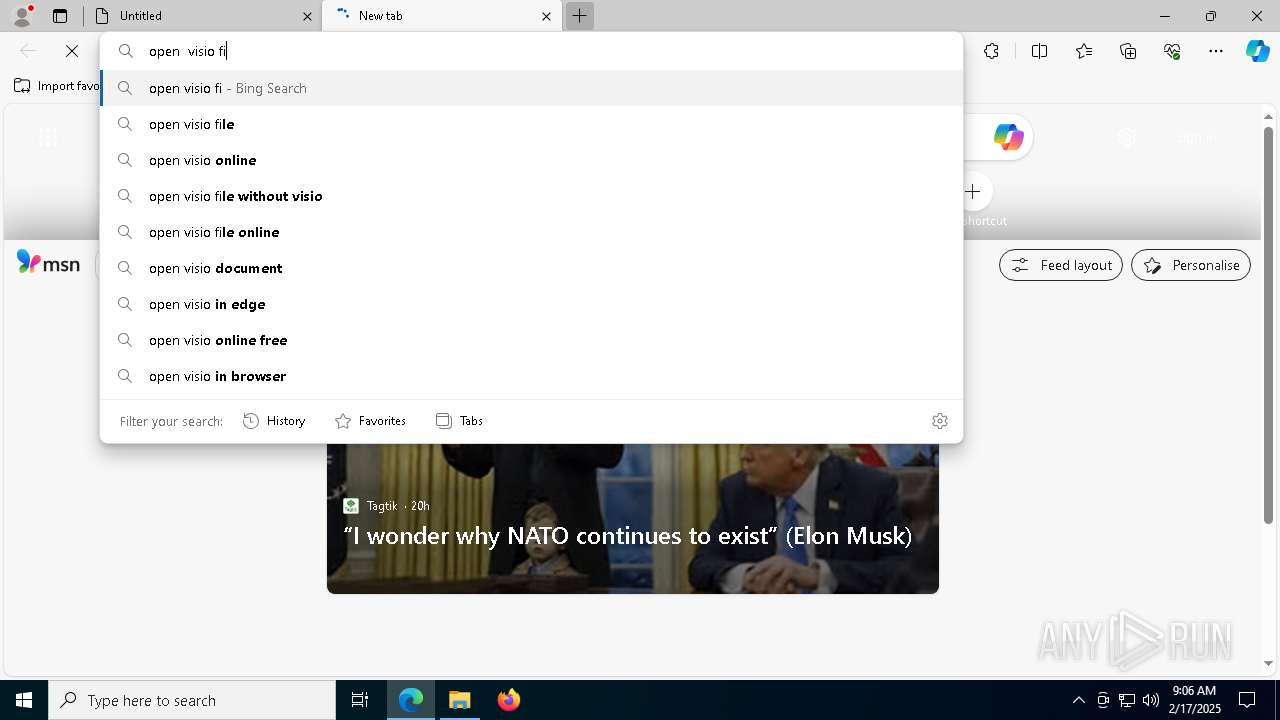The height and width of the screenshot is (720, 1280).
Task: Open the Windows Start menu
Action: tap(24, 700)
